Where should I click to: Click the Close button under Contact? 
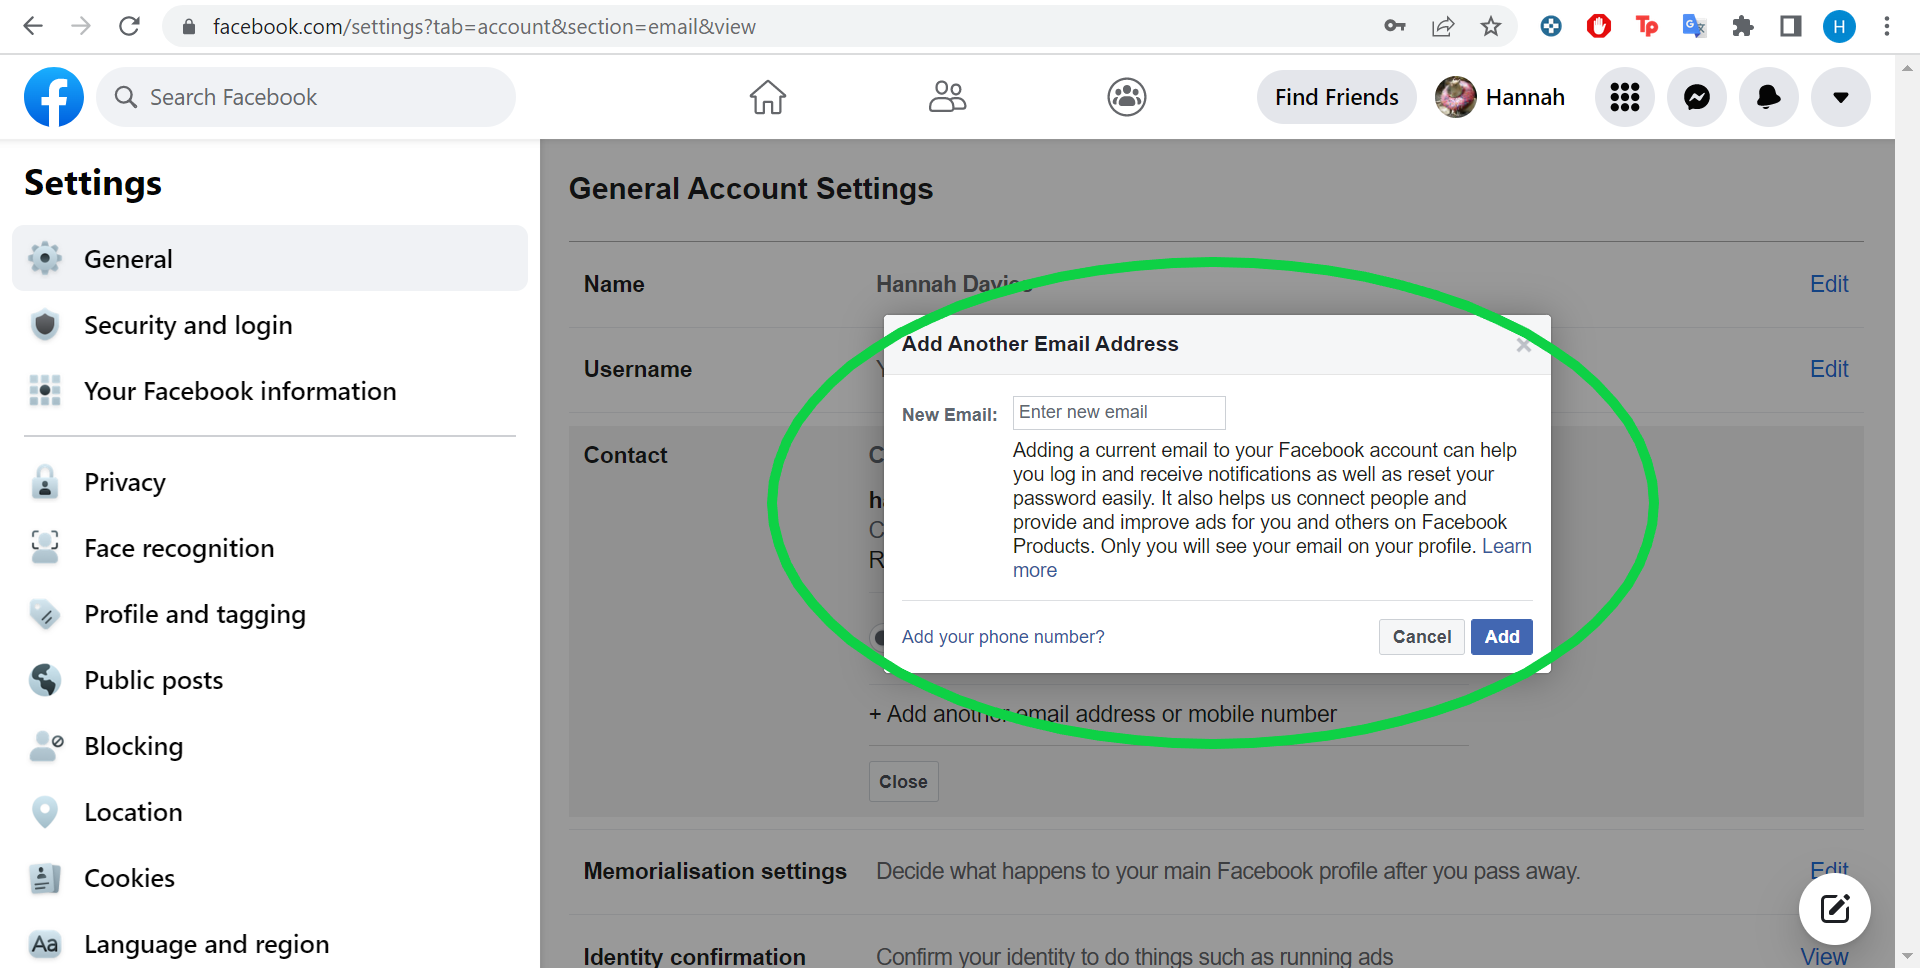click(x=903, y=782)
